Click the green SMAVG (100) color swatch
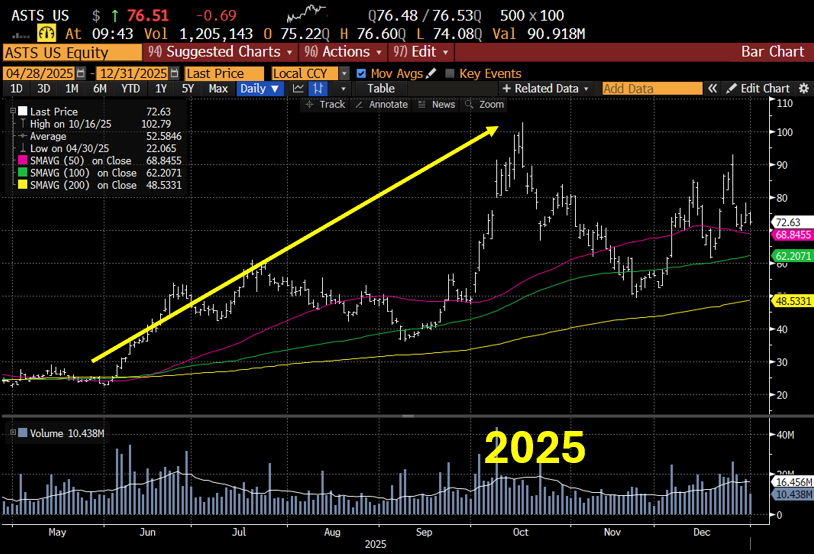Viewport: 814px width, 554px height. pyautogui.click(x=22, y=172)
